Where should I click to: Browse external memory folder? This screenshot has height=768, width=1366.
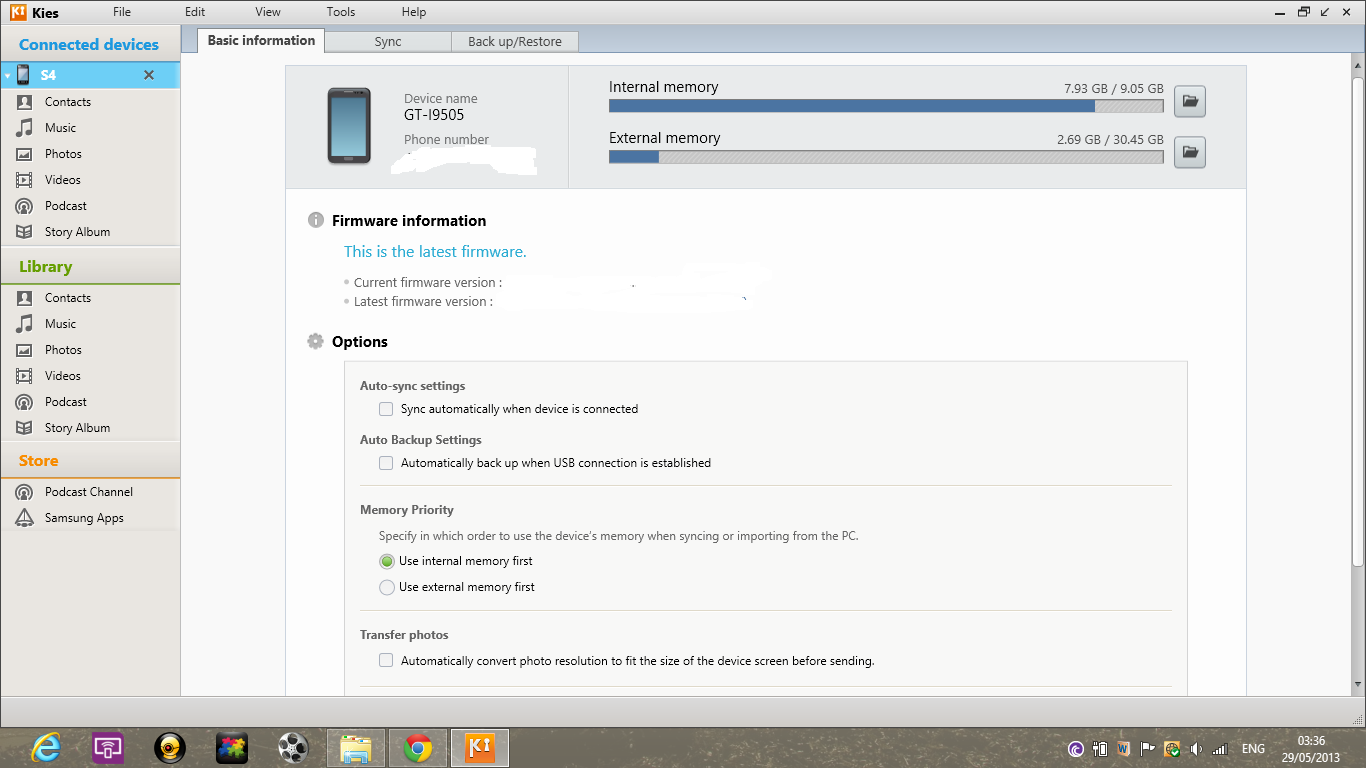click(1189, 152)
